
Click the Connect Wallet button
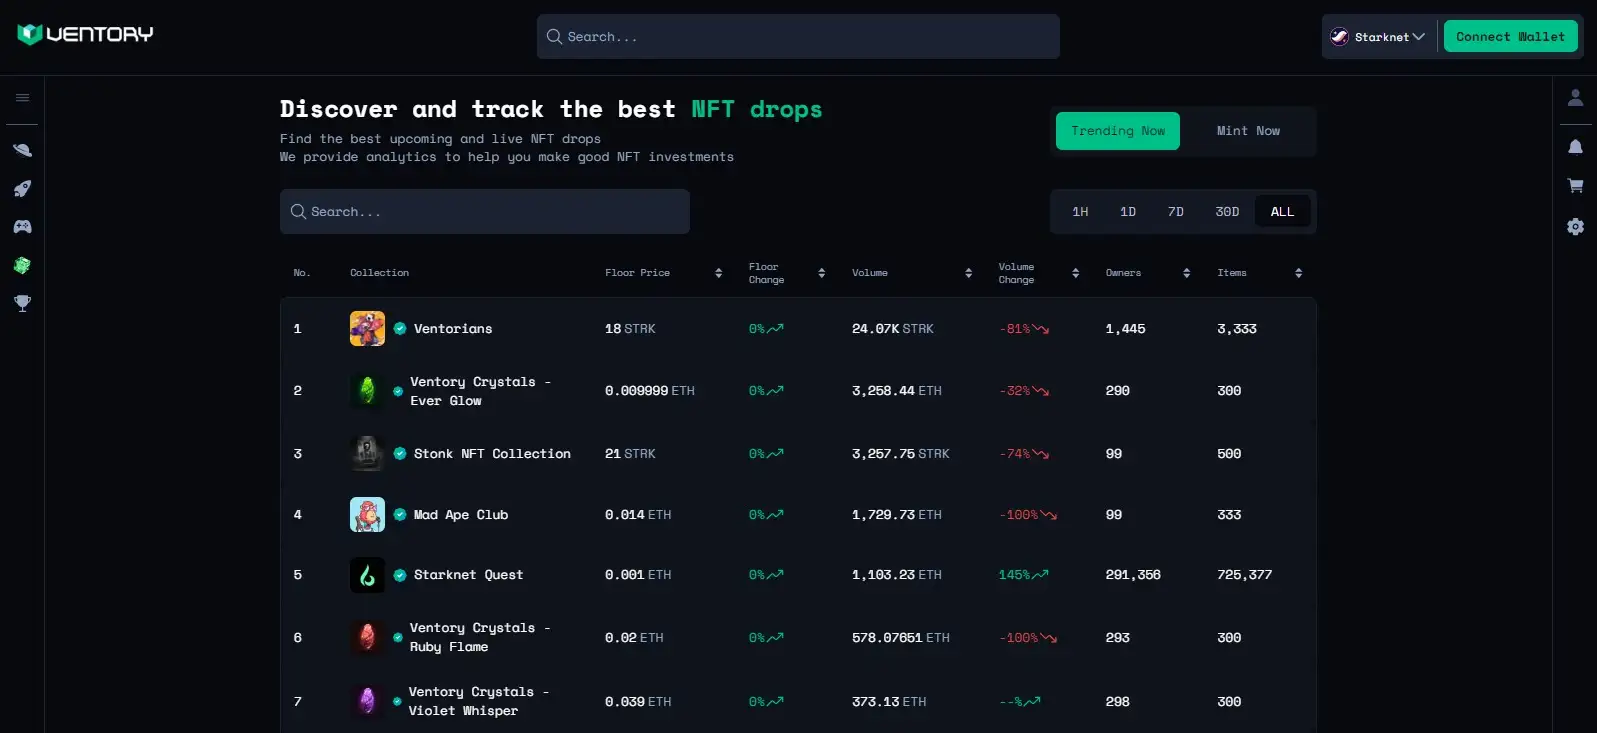1510,37
